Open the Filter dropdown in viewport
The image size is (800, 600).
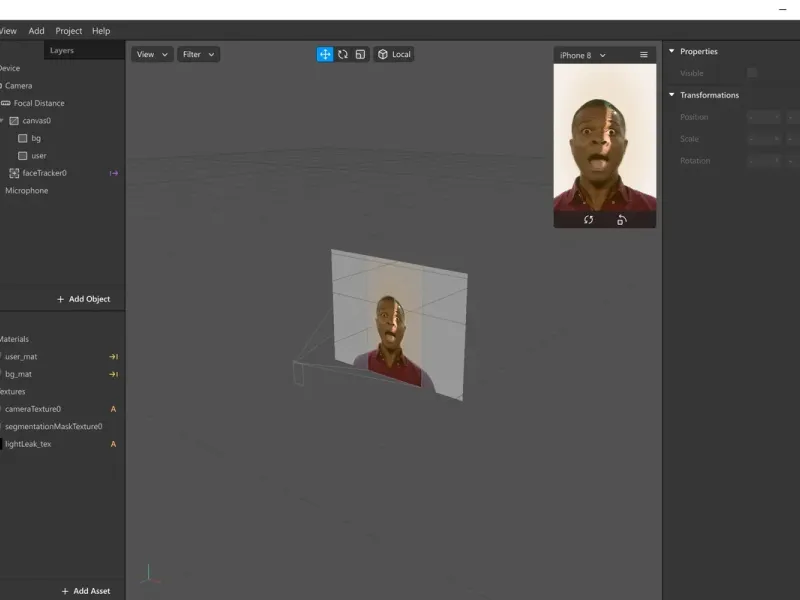coord(198,54)
